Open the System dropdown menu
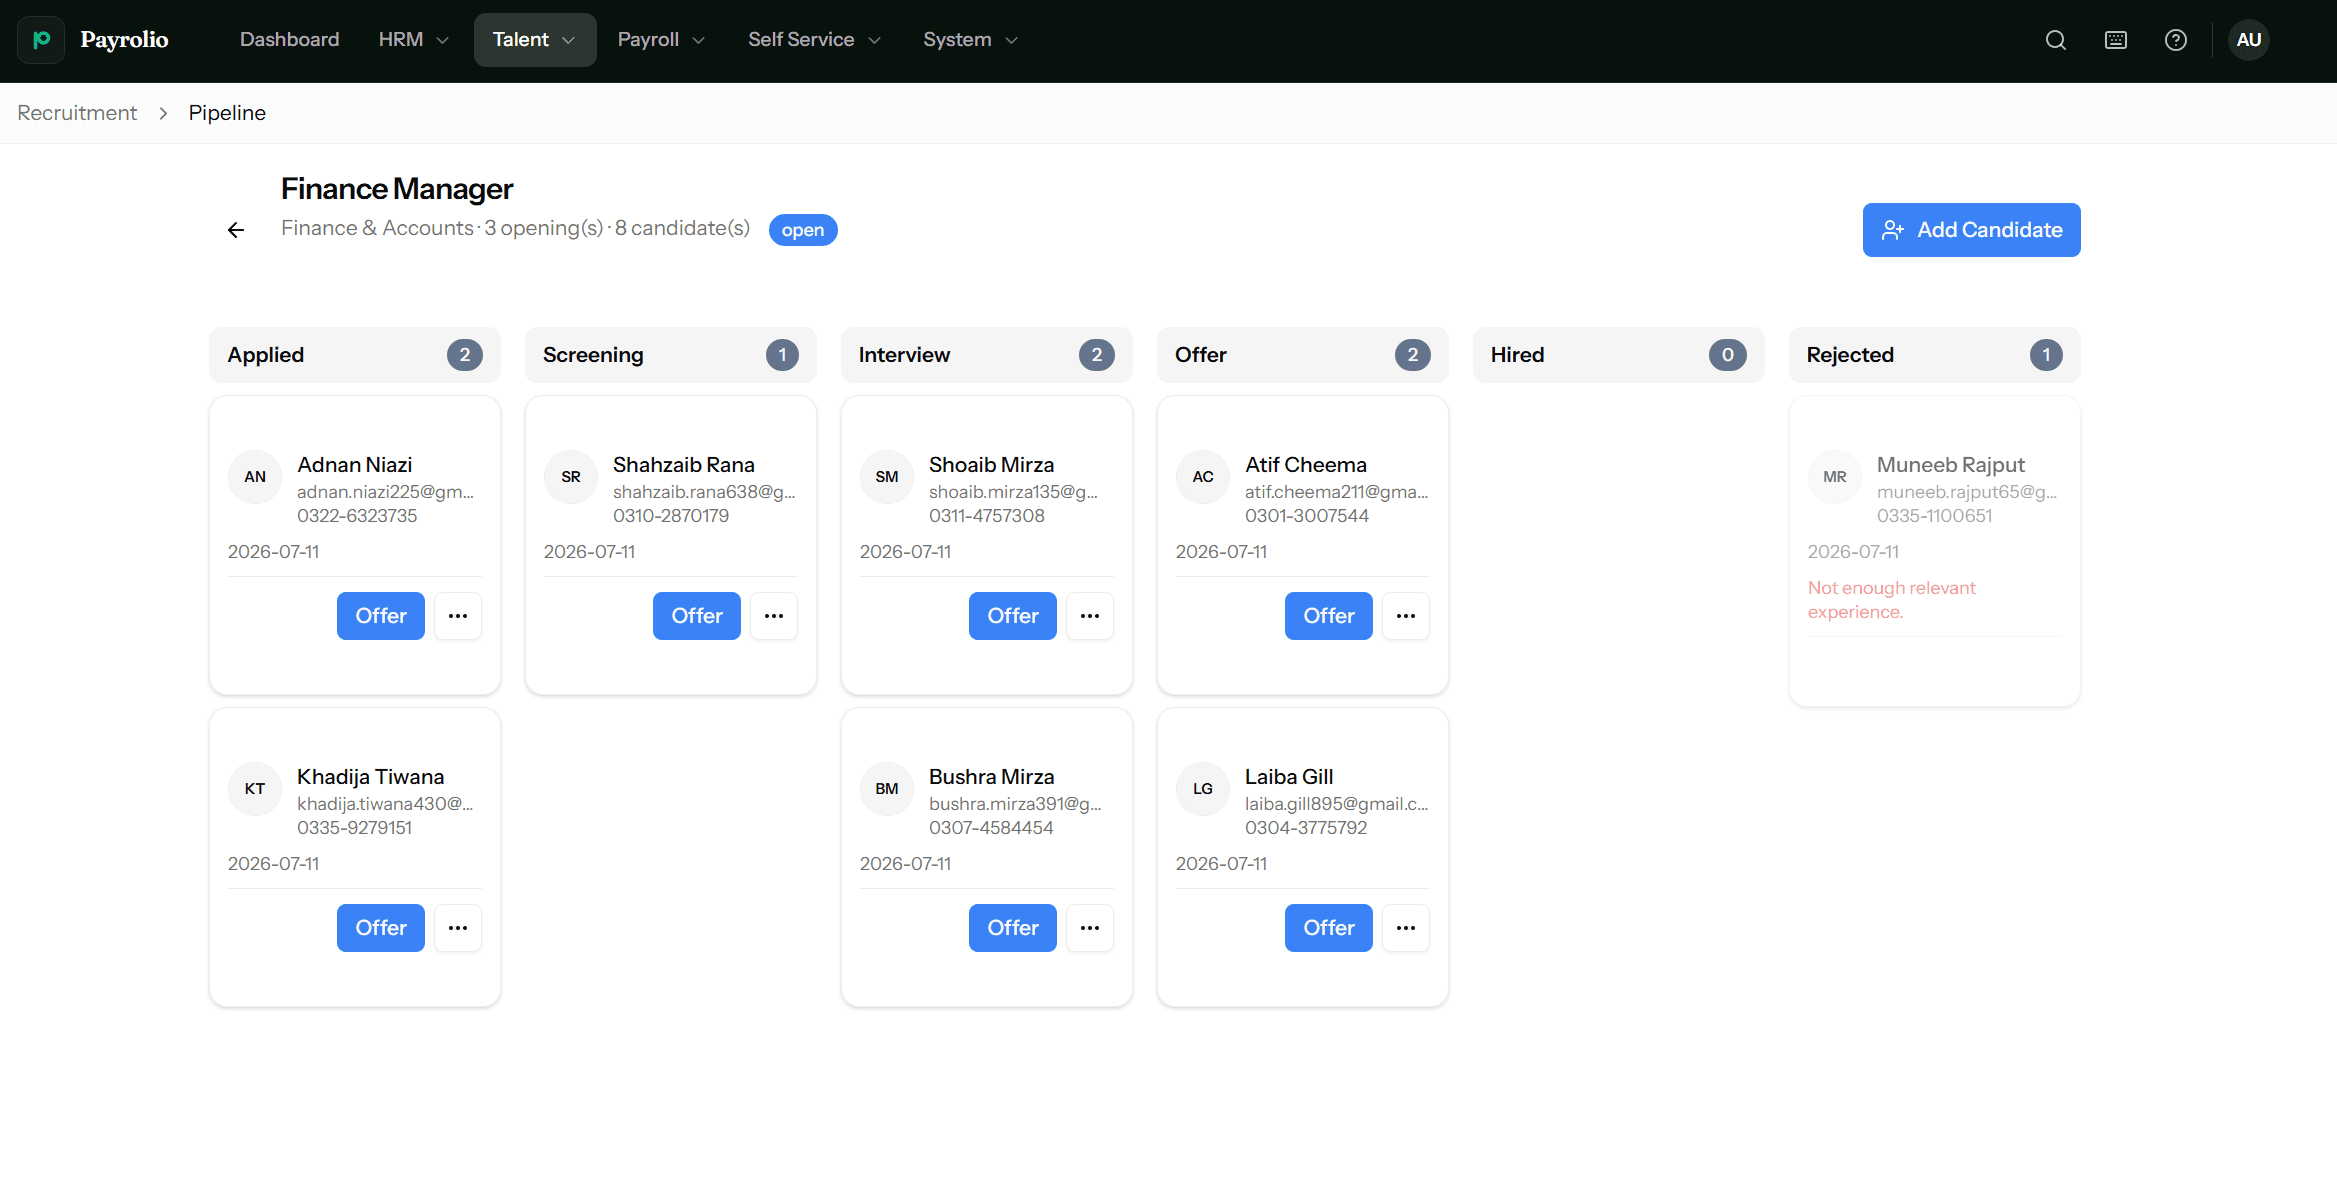Screen dimensions: 2337x1197 [970, 40]
